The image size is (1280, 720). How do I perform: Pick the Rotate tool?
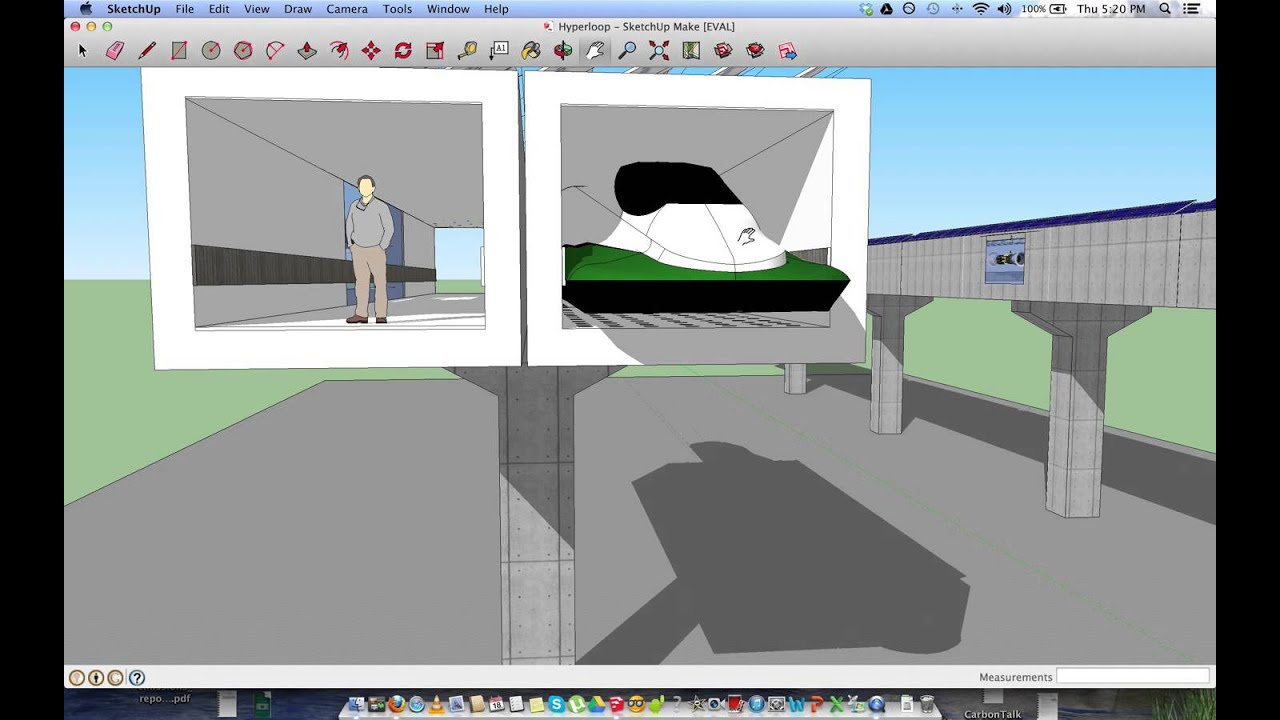tap(403, 50)
